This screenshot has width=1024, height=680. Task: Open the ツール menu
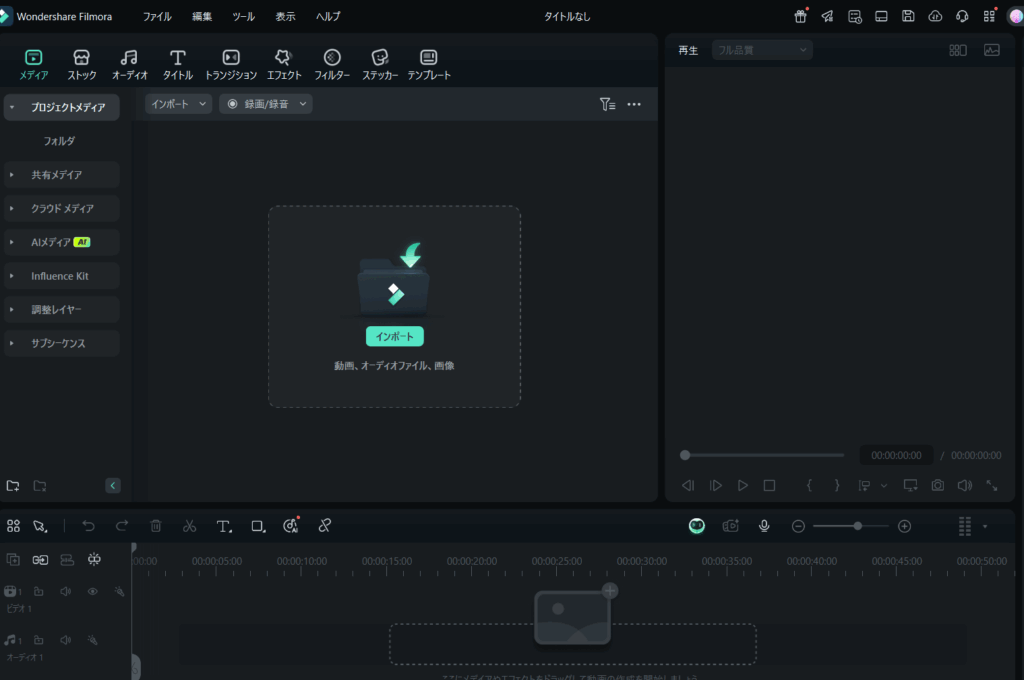244,16
